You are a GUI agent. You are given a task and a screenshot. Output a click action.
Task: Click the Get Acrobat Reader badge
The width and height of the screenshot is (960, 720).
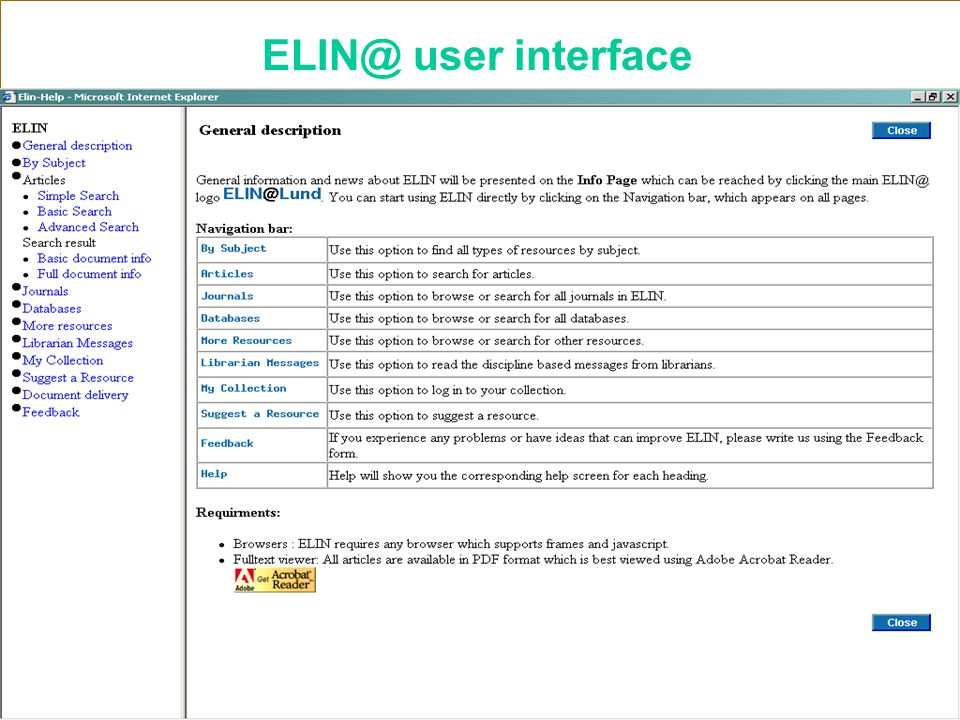click(275, 580)
